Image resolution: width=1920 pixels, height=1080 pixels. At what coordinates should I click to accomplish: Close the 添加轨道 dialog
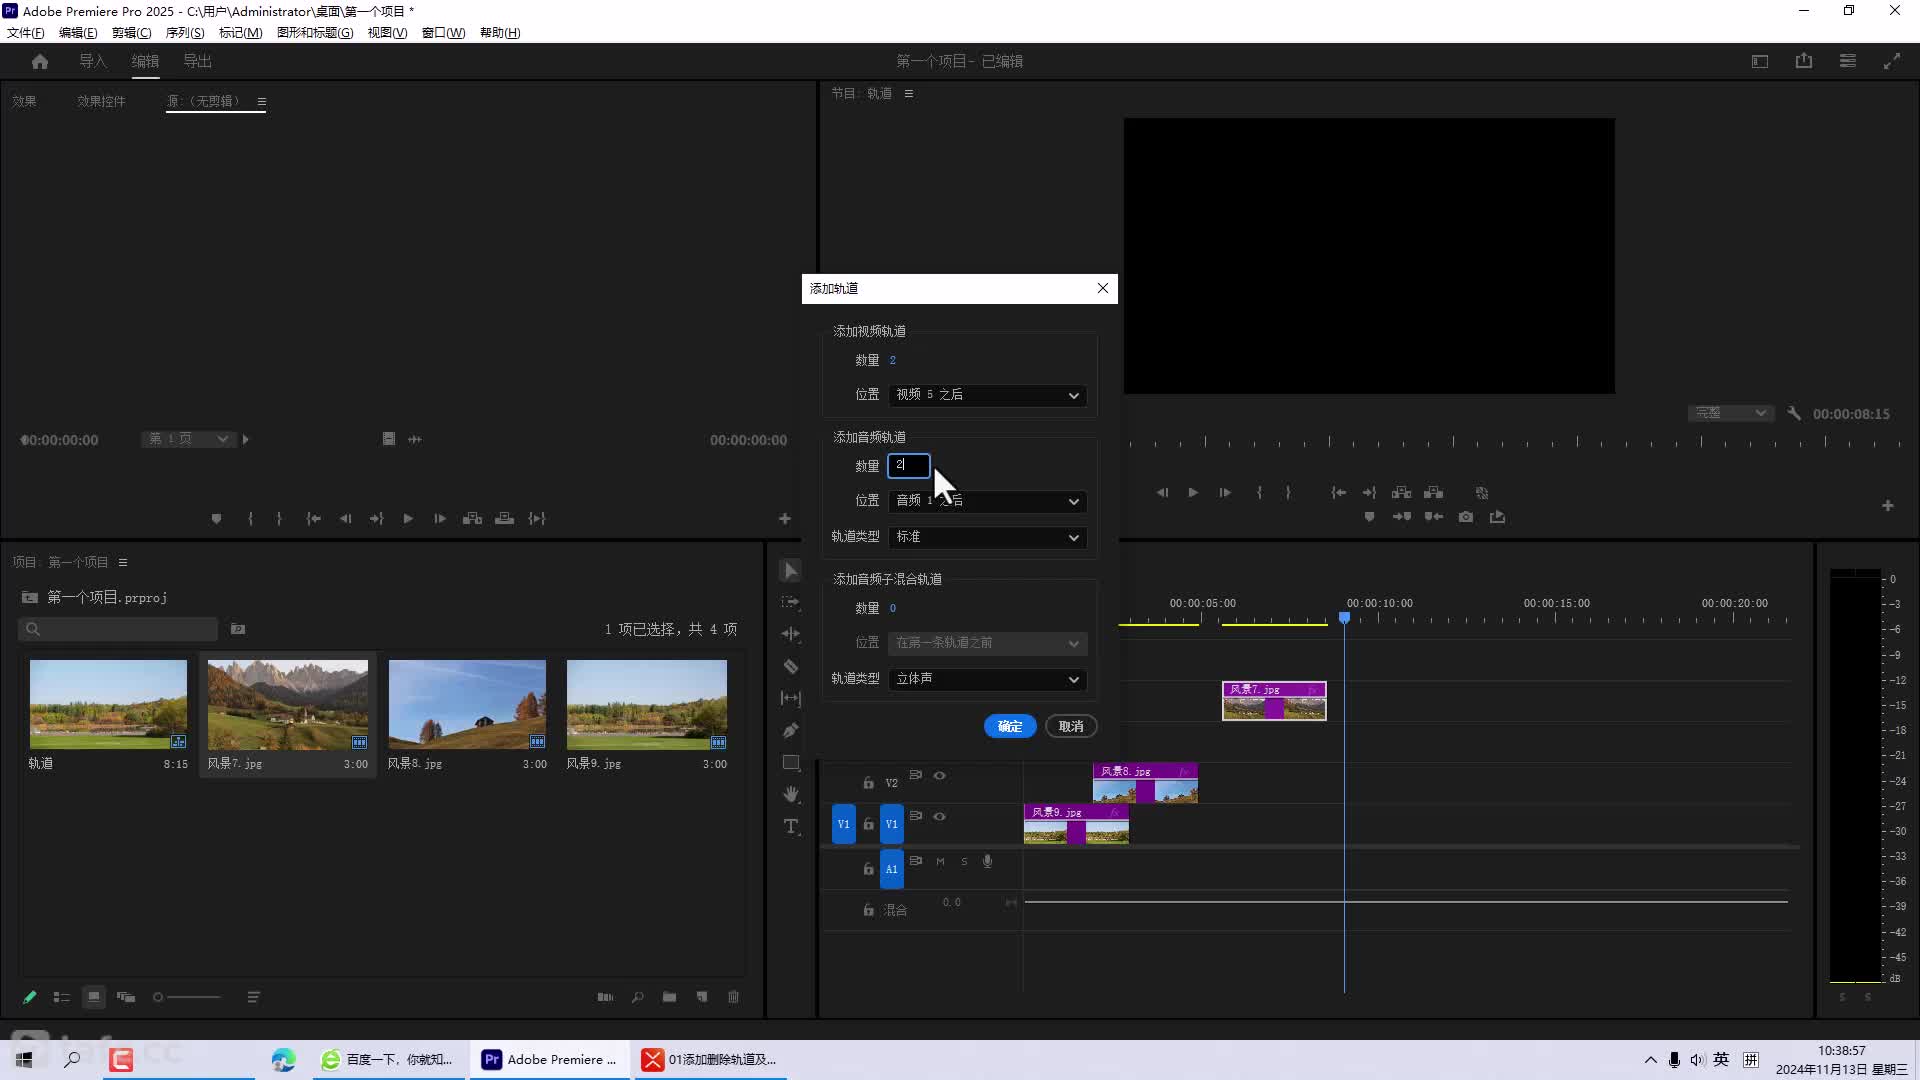click(1103, 288)
